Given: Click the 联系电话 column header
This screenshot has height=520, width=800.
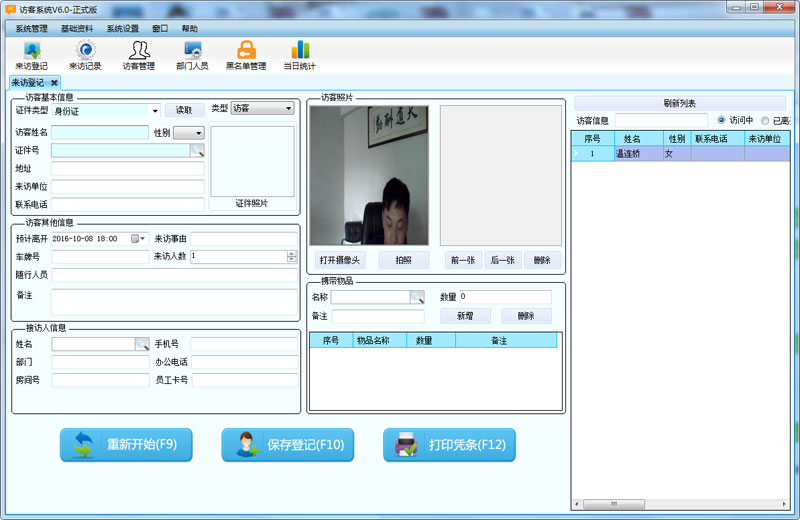Looking at the screenshot, I should click(717, 139).
